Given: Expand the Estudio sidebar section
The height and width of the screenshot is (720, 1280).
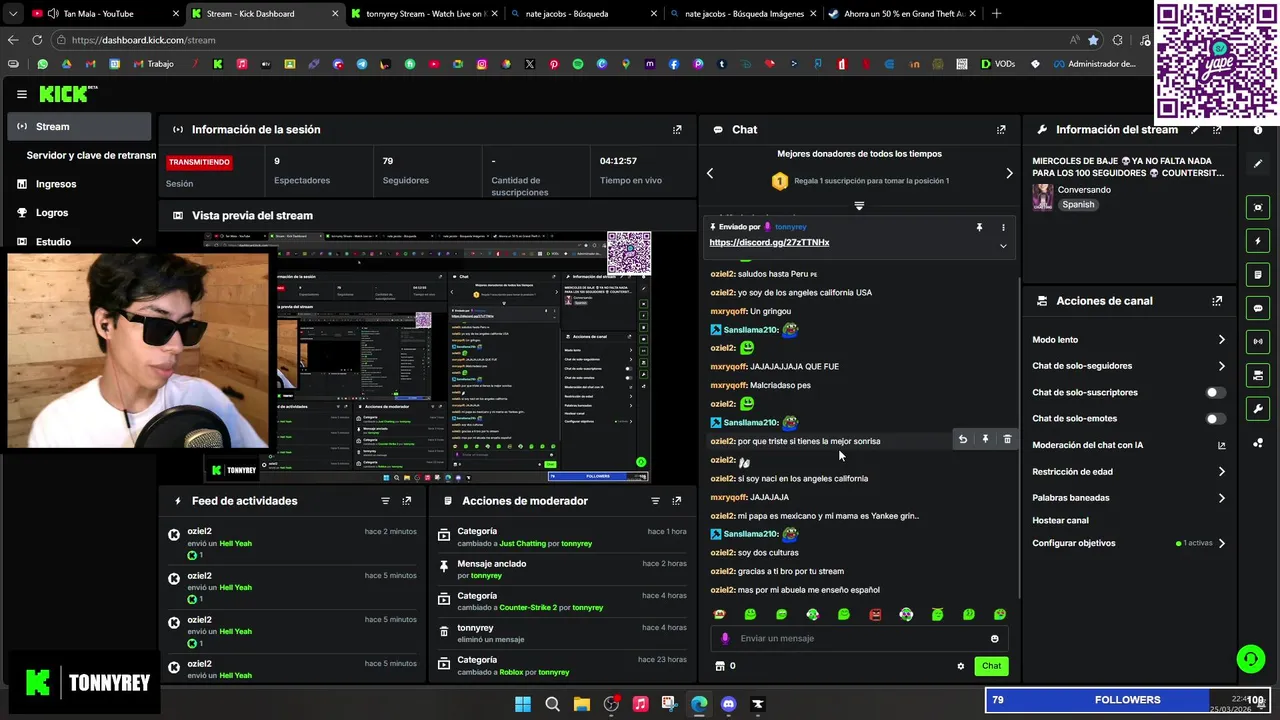Looking at the screenshot, I should click(x=136, y=241).
